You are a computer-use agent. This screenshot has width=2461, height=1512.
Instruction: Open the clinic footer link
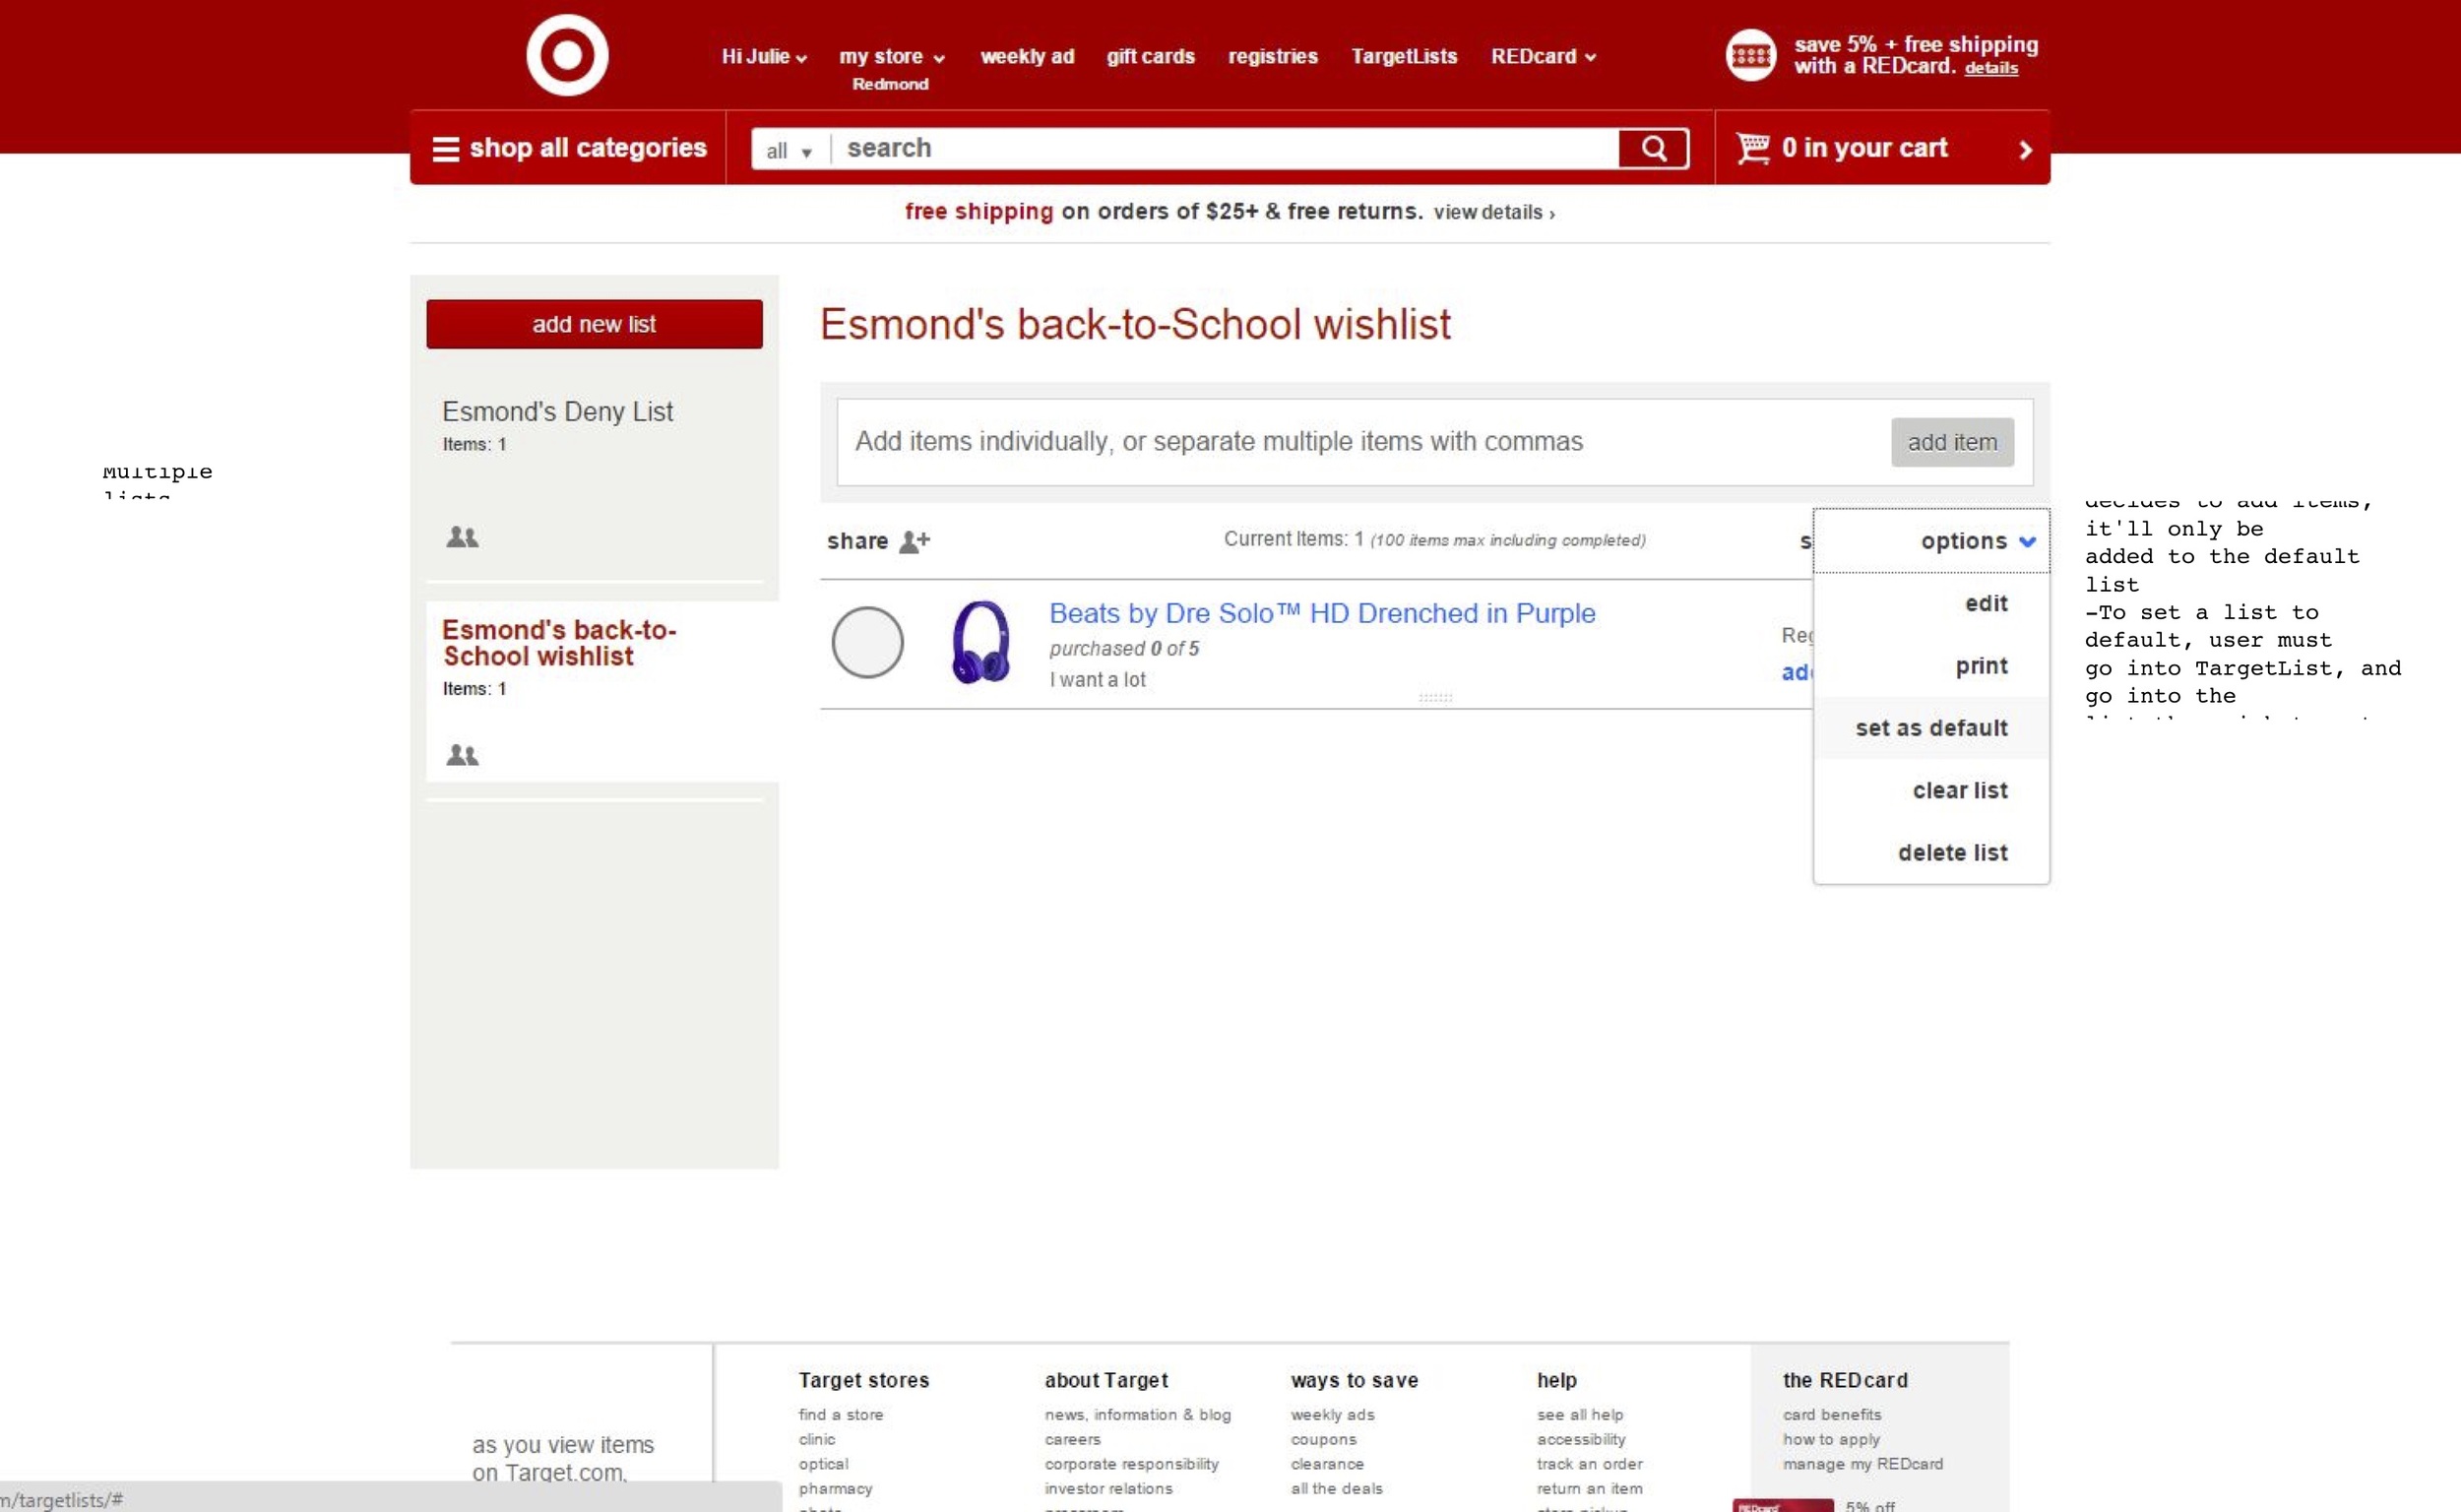pos(816,1439)
